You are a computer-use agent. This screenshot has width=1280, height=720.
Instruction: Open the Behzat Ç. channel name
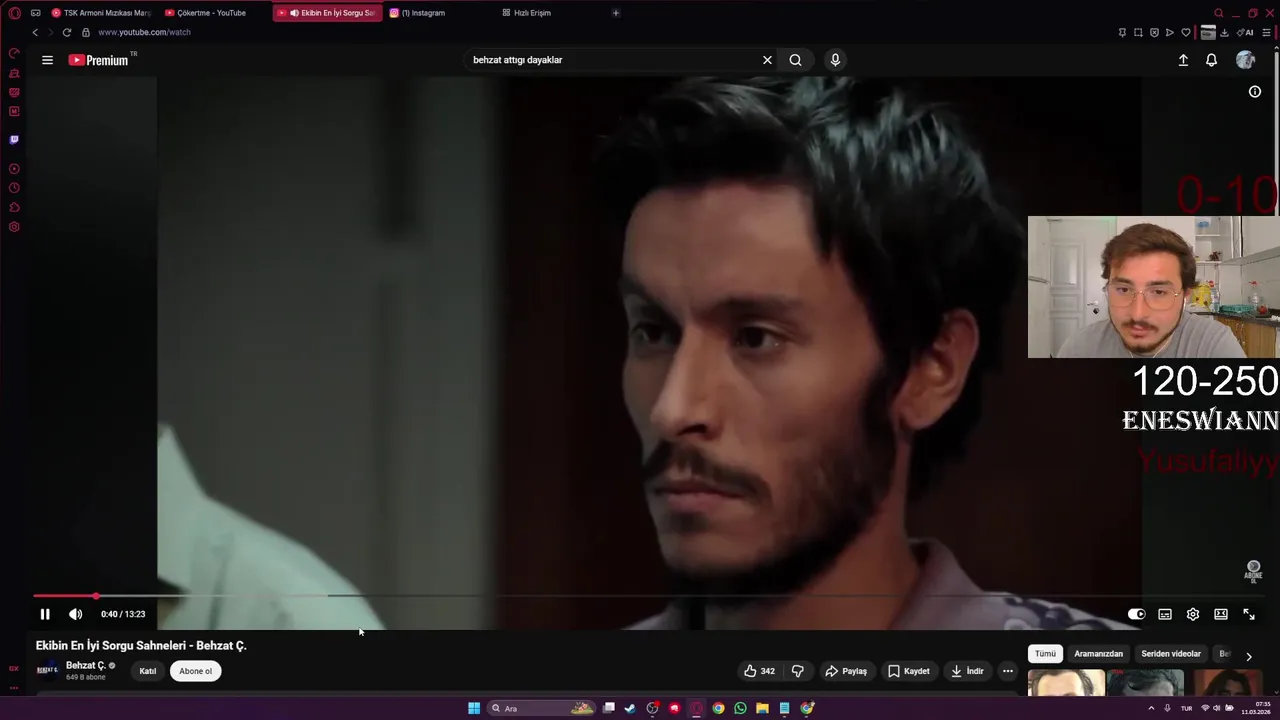(x=85, y=665)
